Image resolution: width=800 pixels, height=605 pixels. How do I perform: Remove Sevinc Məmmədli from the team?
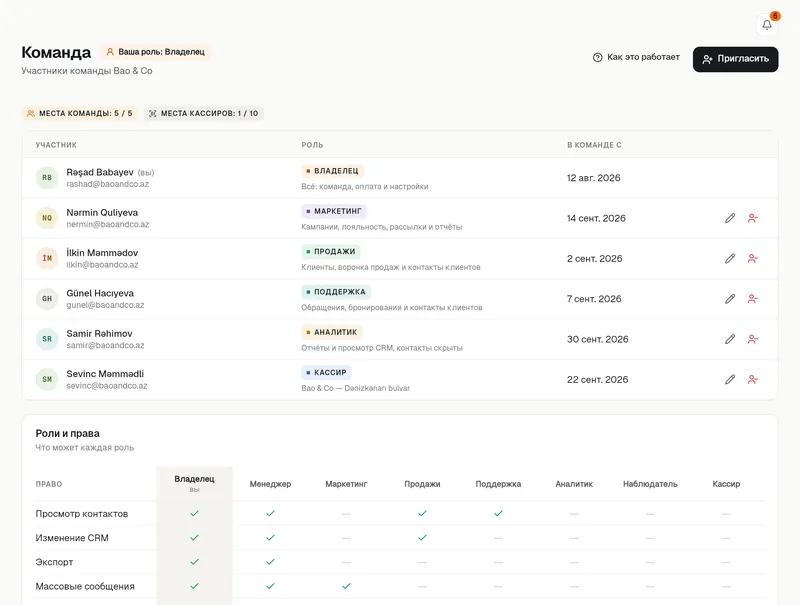(x=753, y=380)
